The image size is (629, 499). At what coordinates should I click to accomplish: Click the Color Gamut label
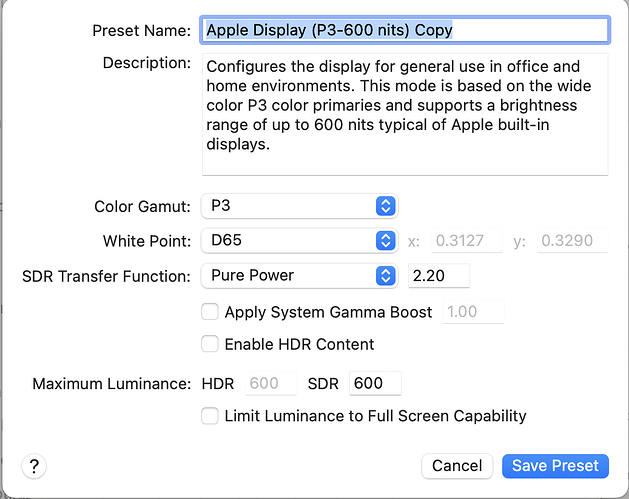(142, 207)
